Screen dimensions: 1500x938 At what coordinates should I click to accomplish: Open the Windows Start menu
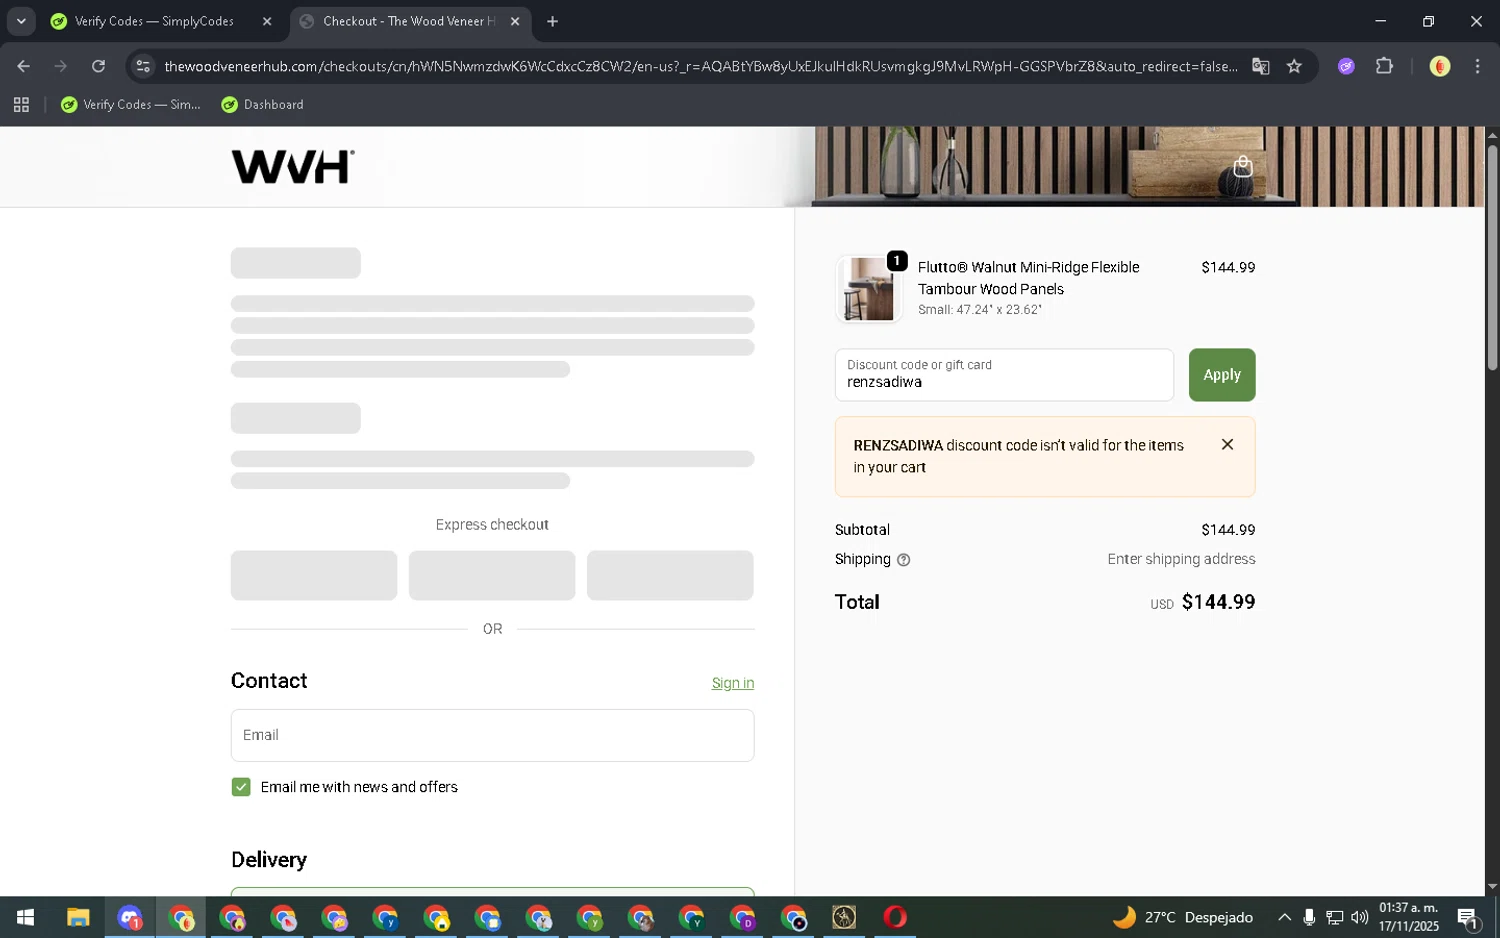coord(25,917)
